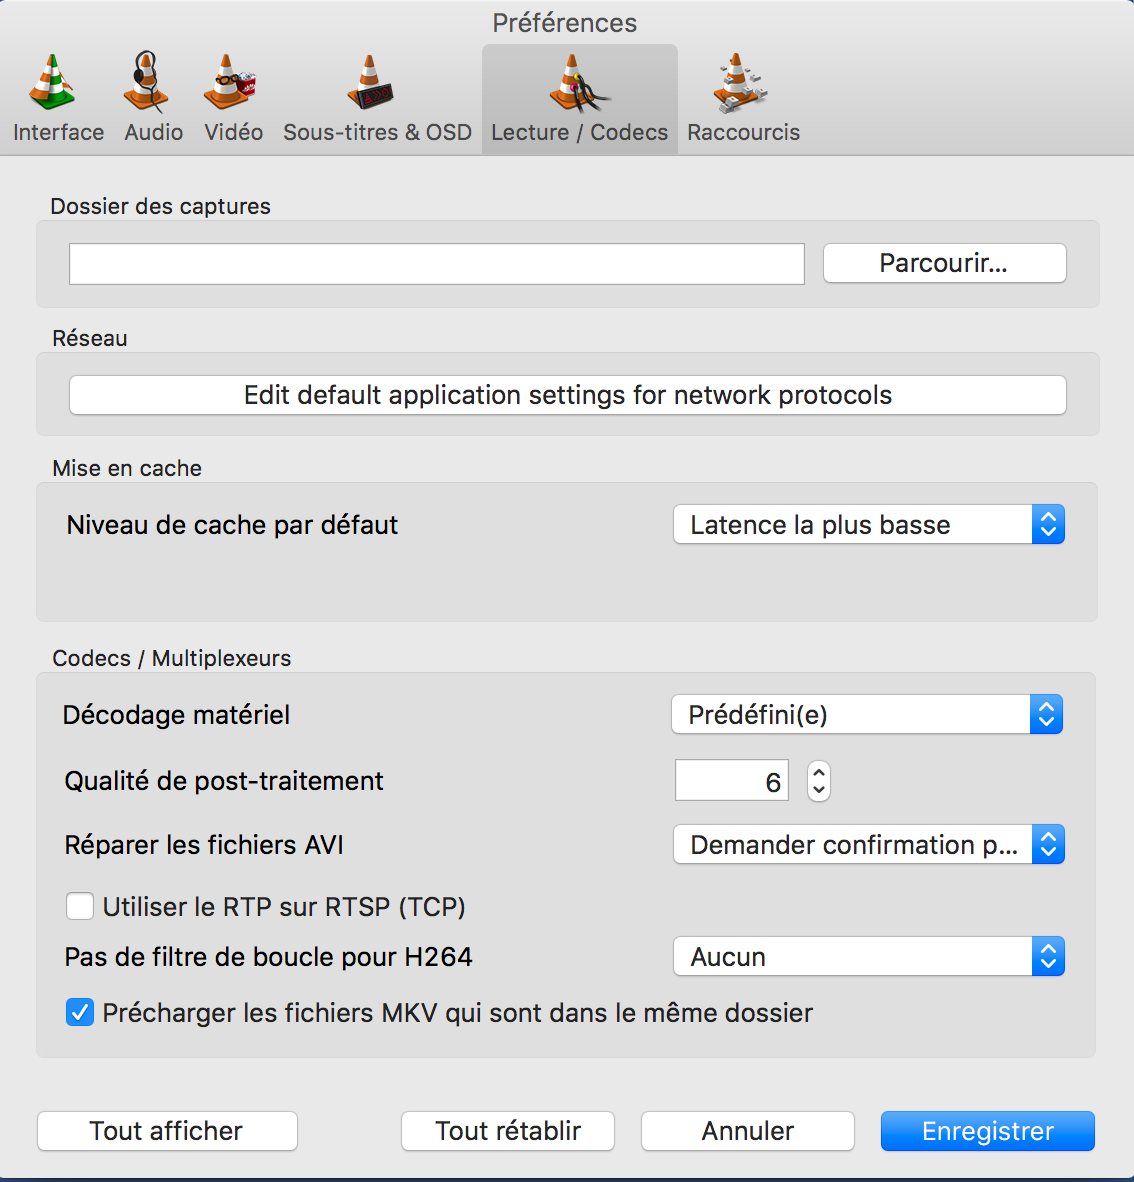
Task: Click the Dossier des captures text field
Action: pos(437,264)
